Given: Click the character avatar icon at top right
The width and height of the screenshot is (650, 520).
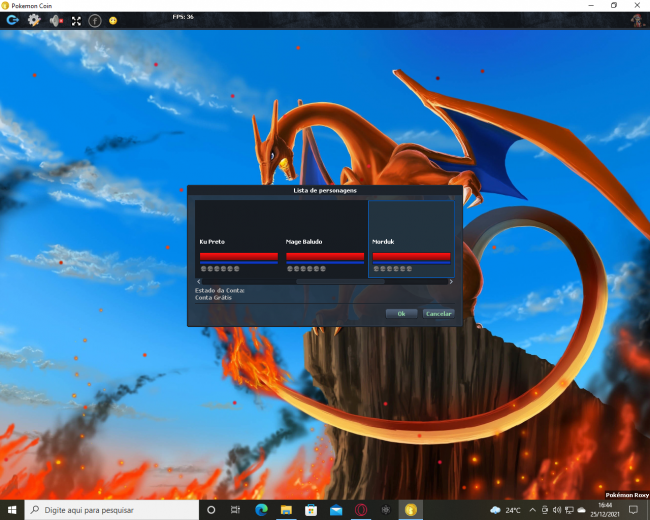Looking at the screenshot, I should tap(638, 20).
